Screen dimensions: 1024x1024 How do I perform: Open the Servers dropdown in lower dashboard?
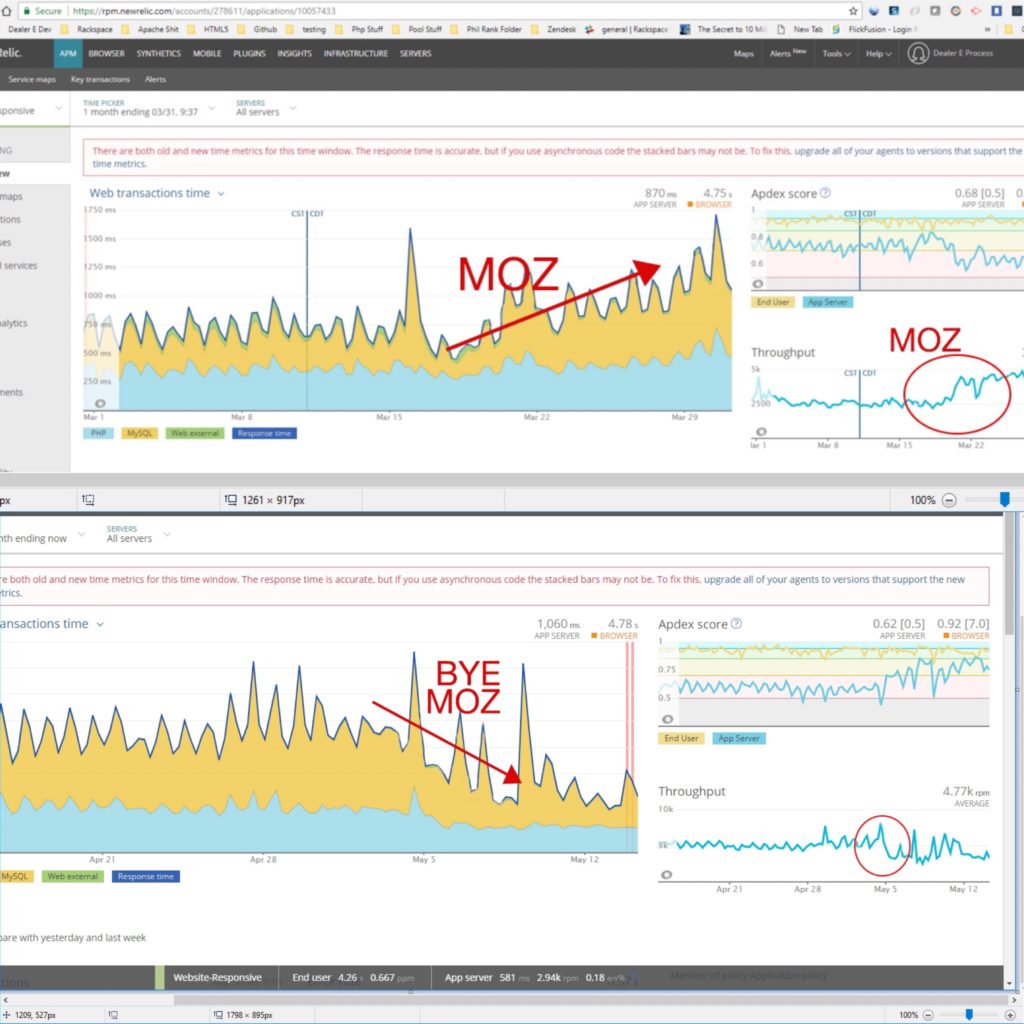pos(138,534)
